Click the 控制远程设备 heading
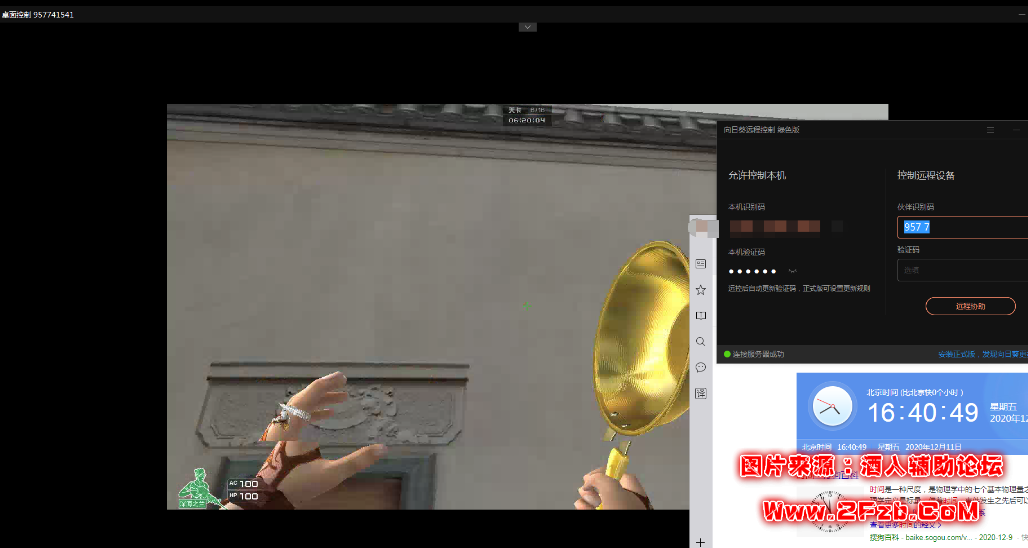 (x=926, y=175)
